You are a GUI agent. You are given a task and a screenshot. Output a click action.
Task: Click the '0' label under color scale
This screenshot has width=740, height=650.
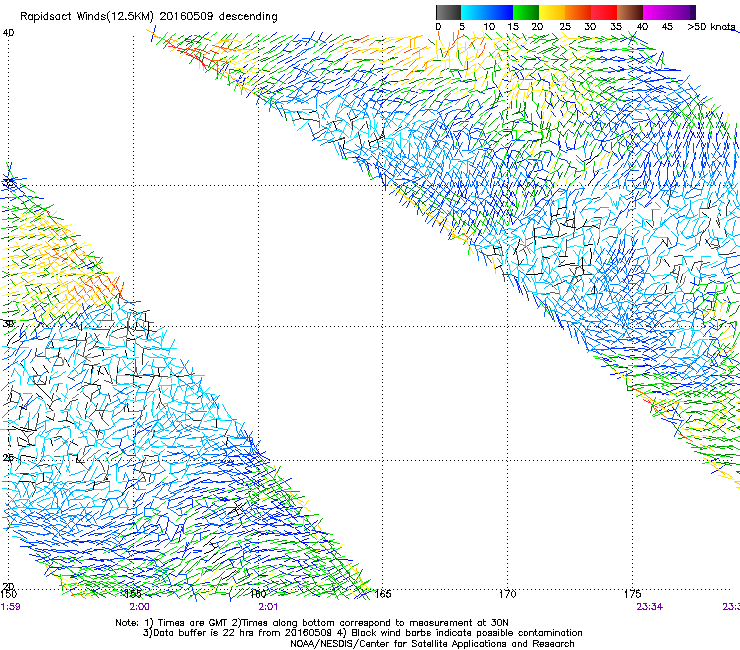click(438, 27)
